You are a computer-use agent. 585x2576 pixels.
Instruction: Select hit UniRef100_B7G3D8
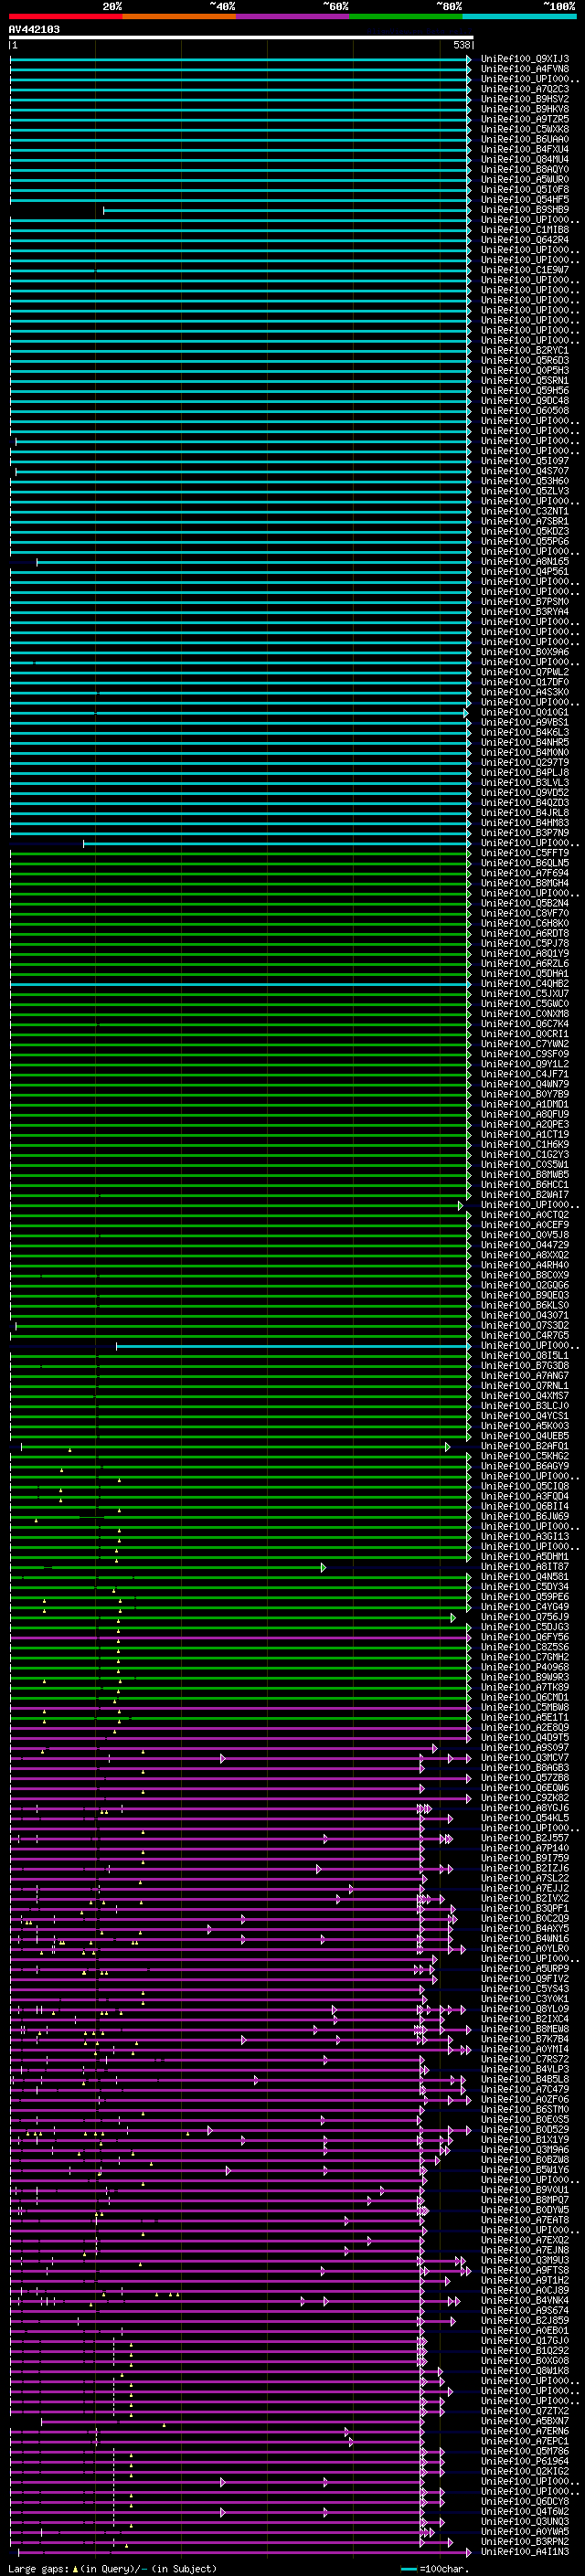point(525,1365)
